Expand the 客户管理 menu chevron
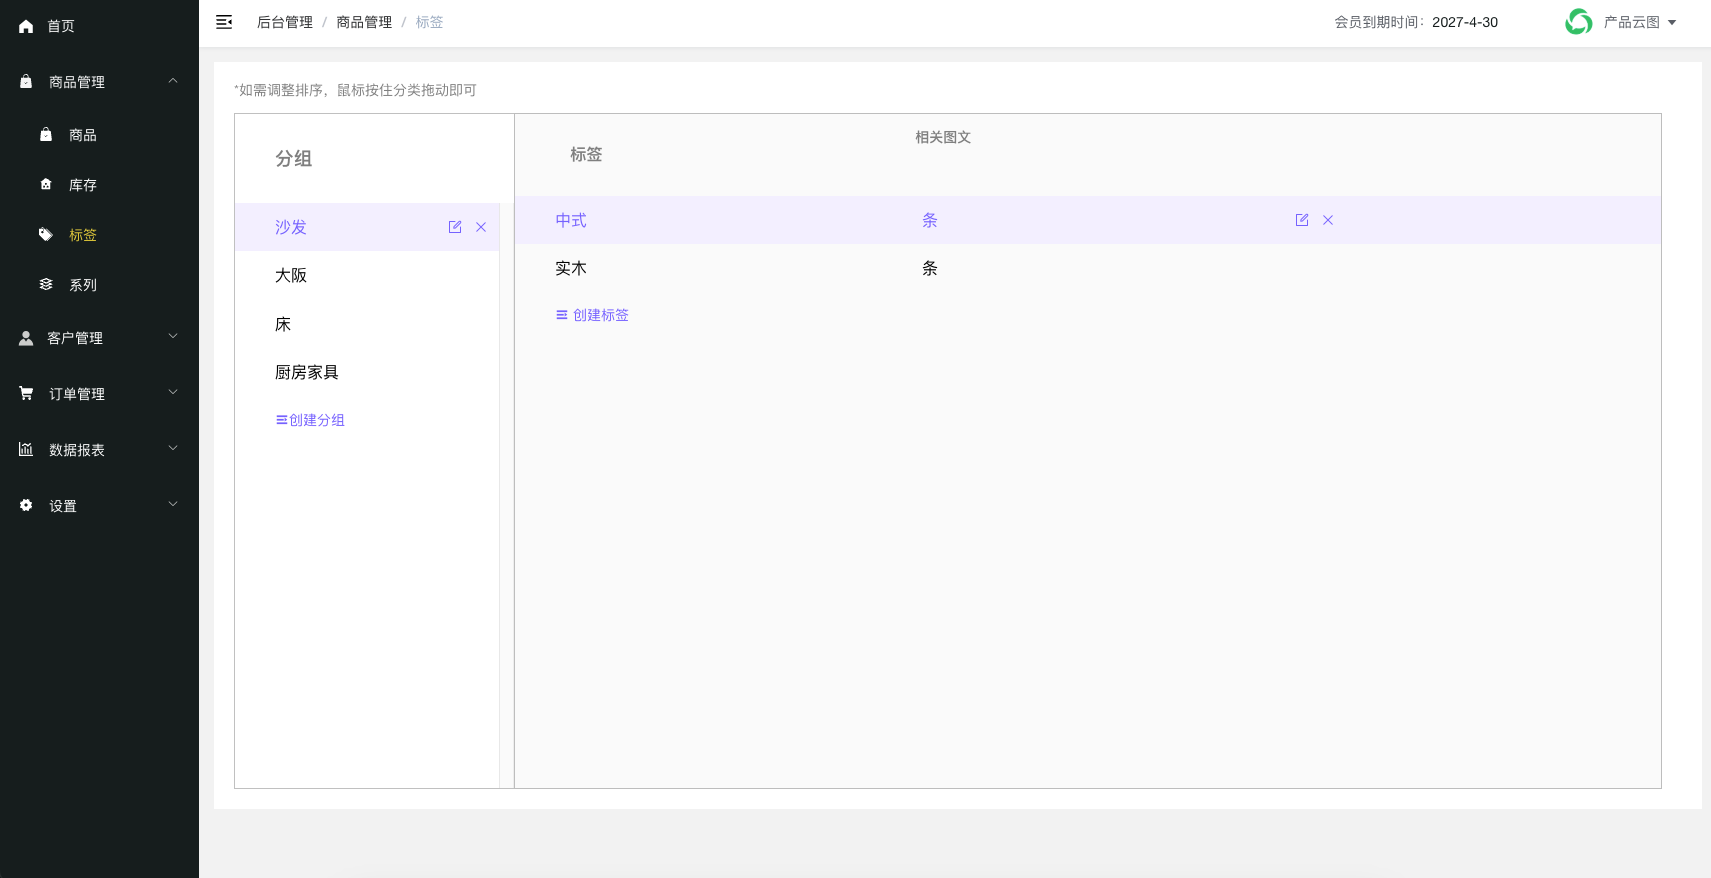 (x=173, y=337)
